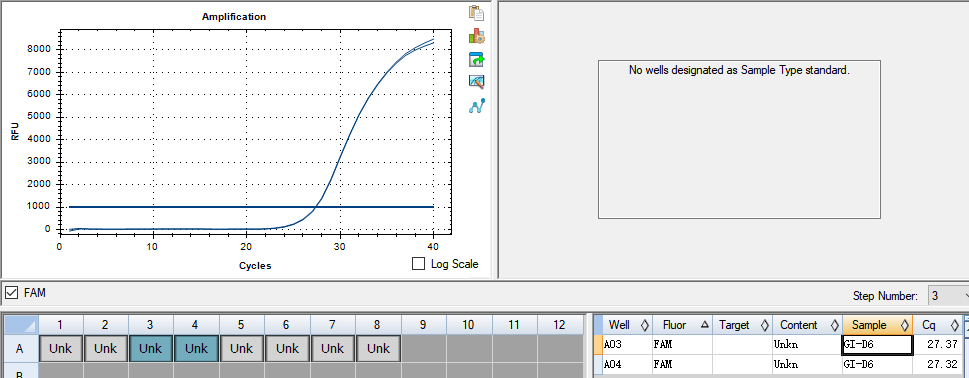
Task: Open the chart settings bar-graph gear icon
Action: click(476, 36)
